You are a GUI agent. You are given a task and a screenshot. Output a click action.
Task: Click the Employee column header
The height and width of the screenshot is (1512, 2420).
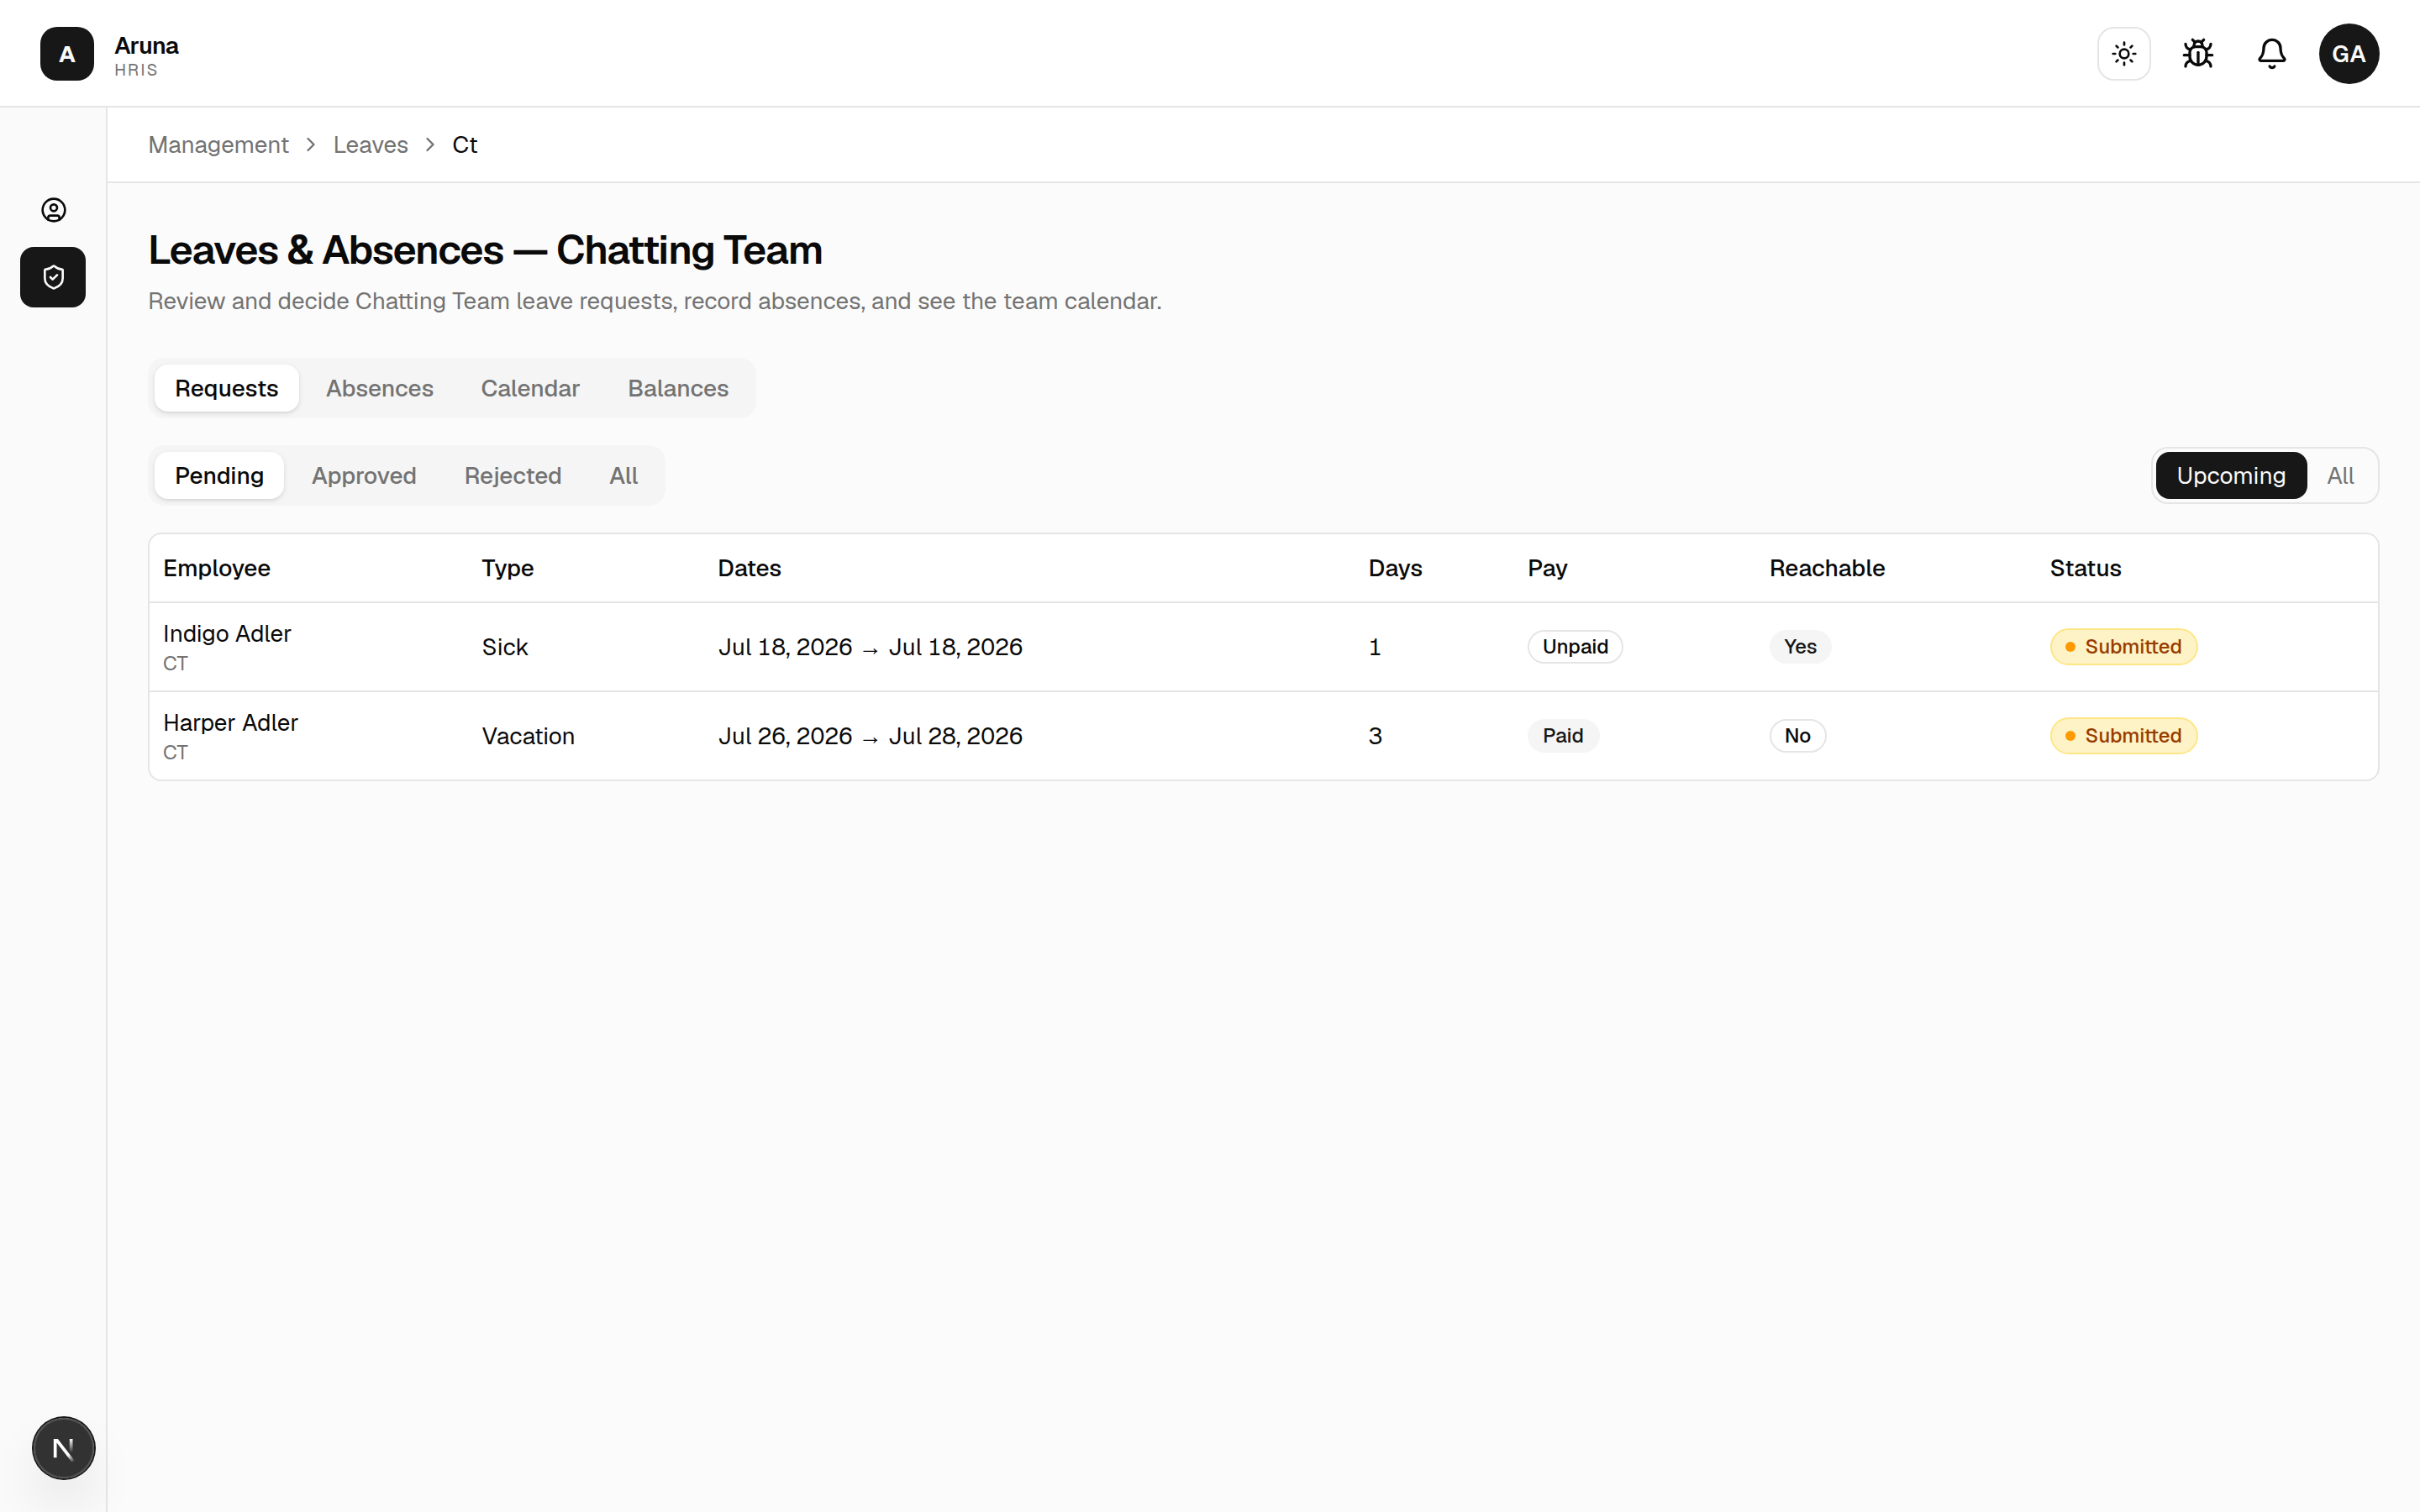coord(217,568)
